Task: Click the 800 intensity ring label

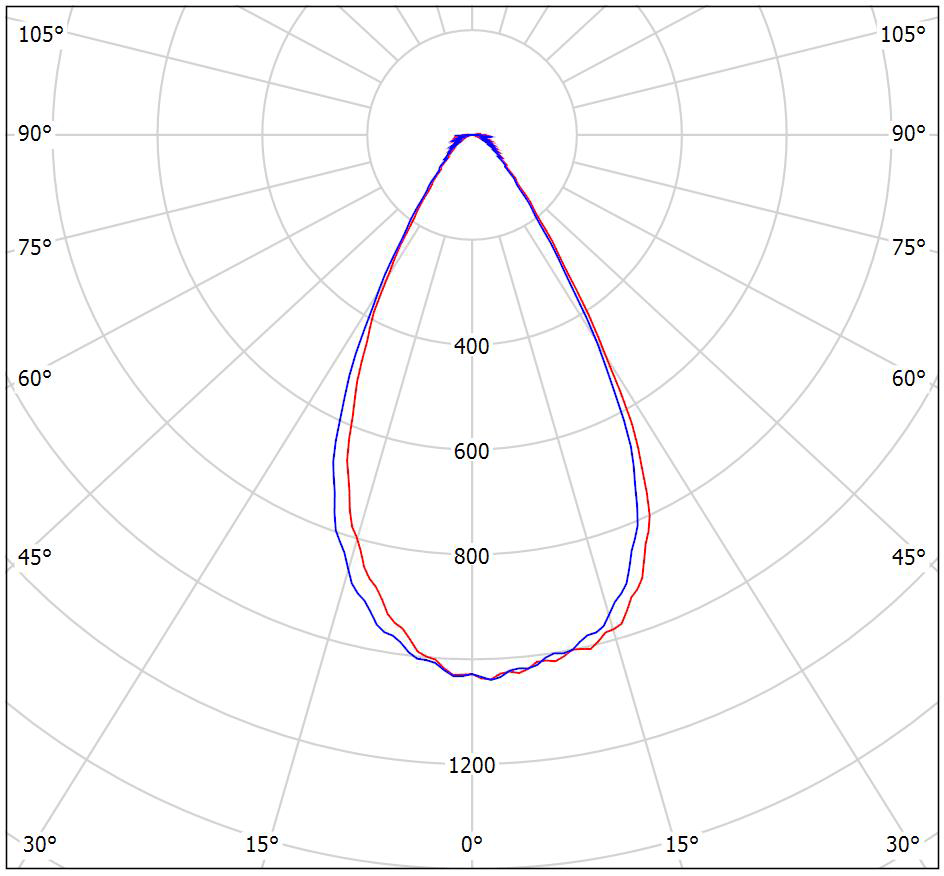Action: pyautogui.click(x=472, y=556)
